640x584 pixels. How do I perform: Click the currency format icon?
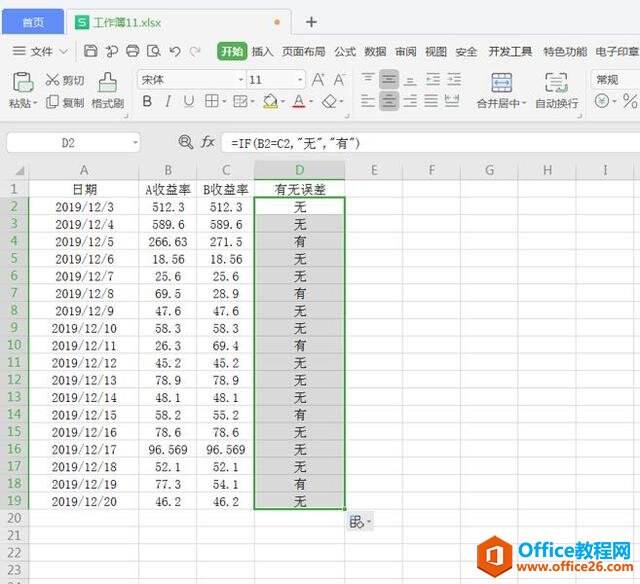[602, 101]
